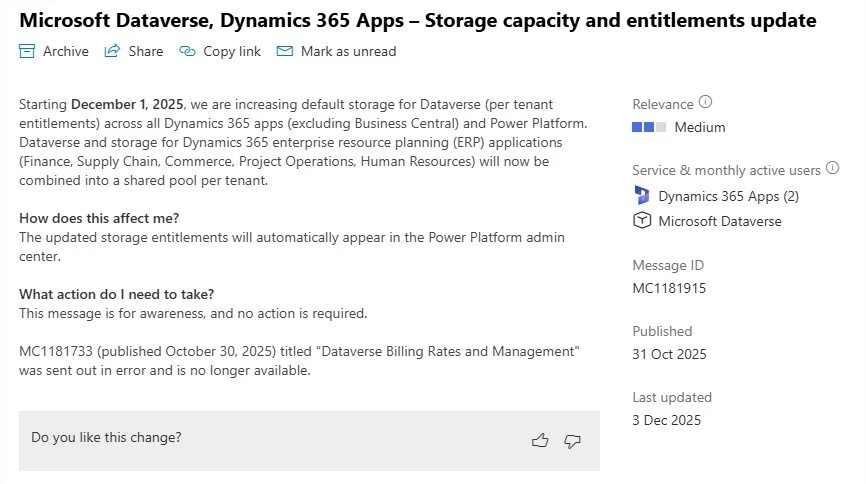Image resolution: width=866 pixels, height=484 pixels.
Task: Open the Microsoft Dataverse service entry
Action: point(719,221)
